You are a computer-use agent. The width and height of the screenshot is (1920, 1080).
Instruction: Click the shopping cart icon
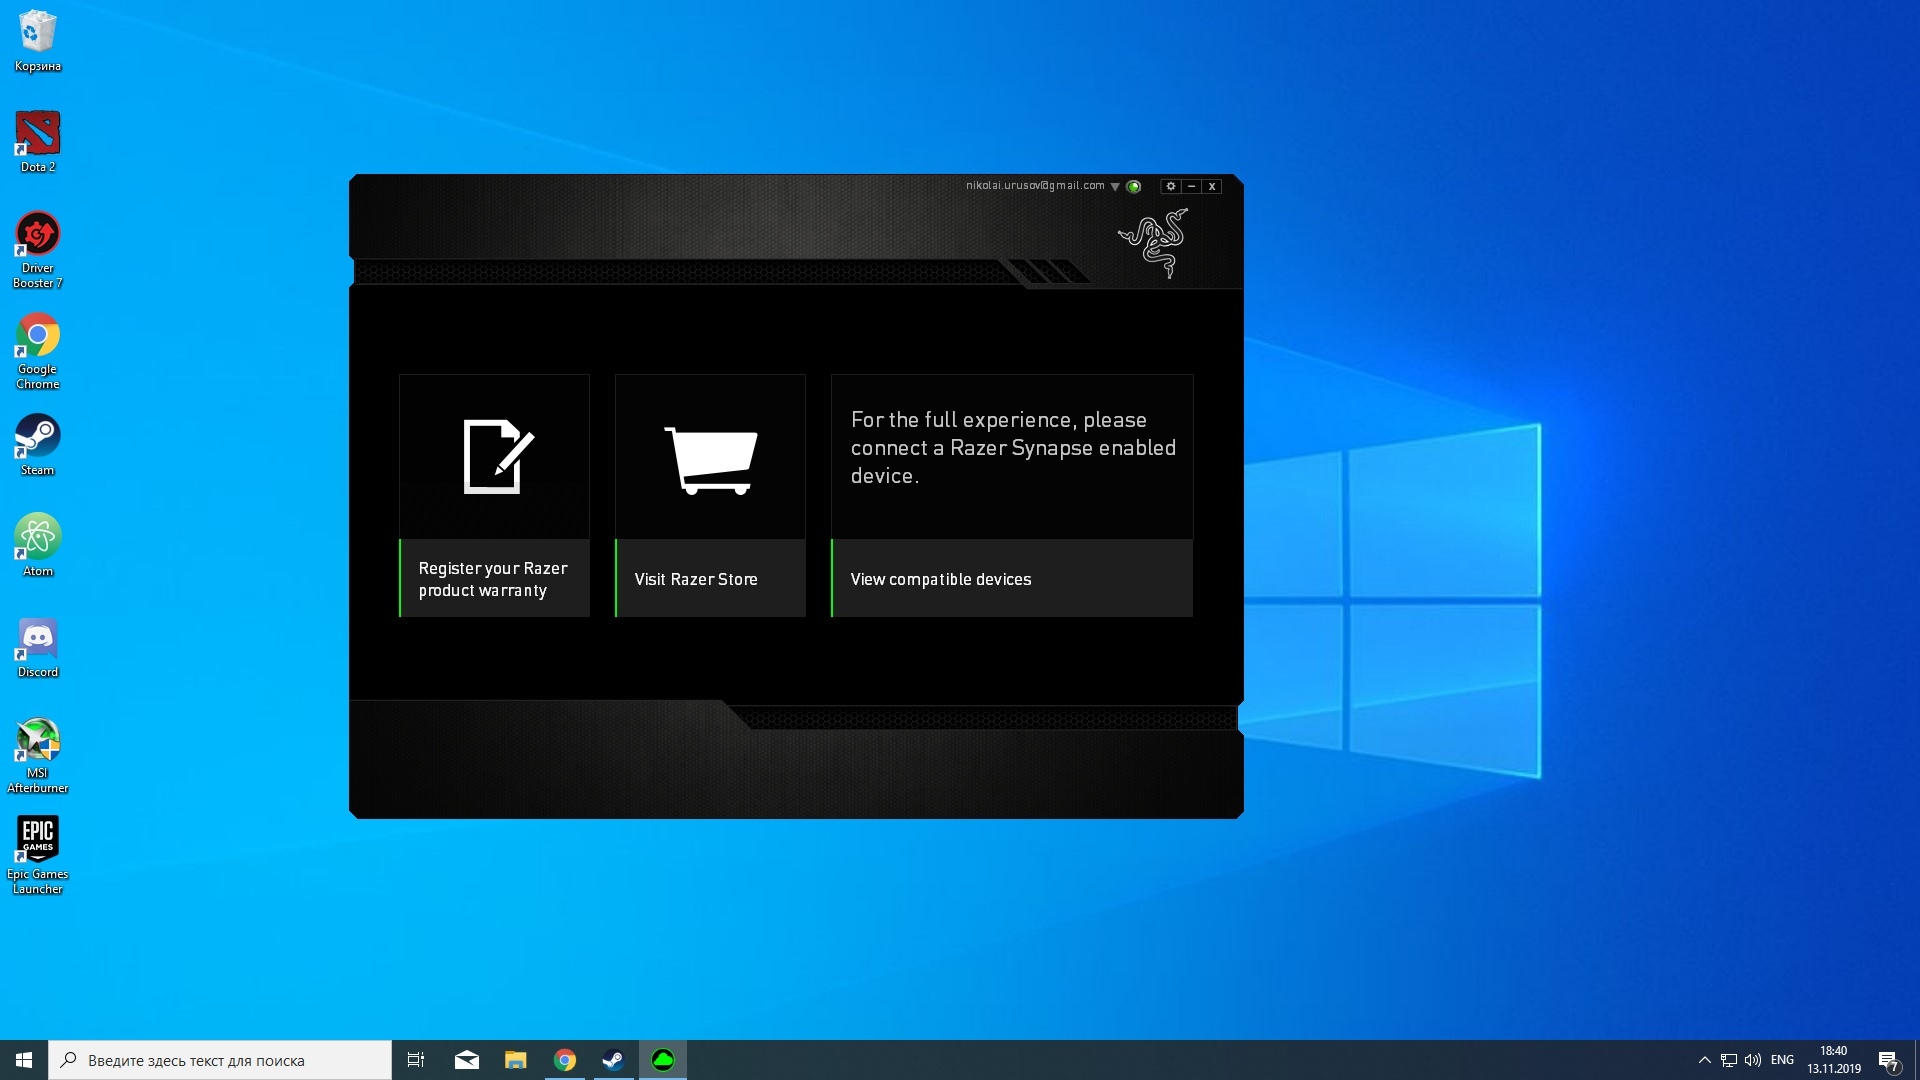(711, 460)
